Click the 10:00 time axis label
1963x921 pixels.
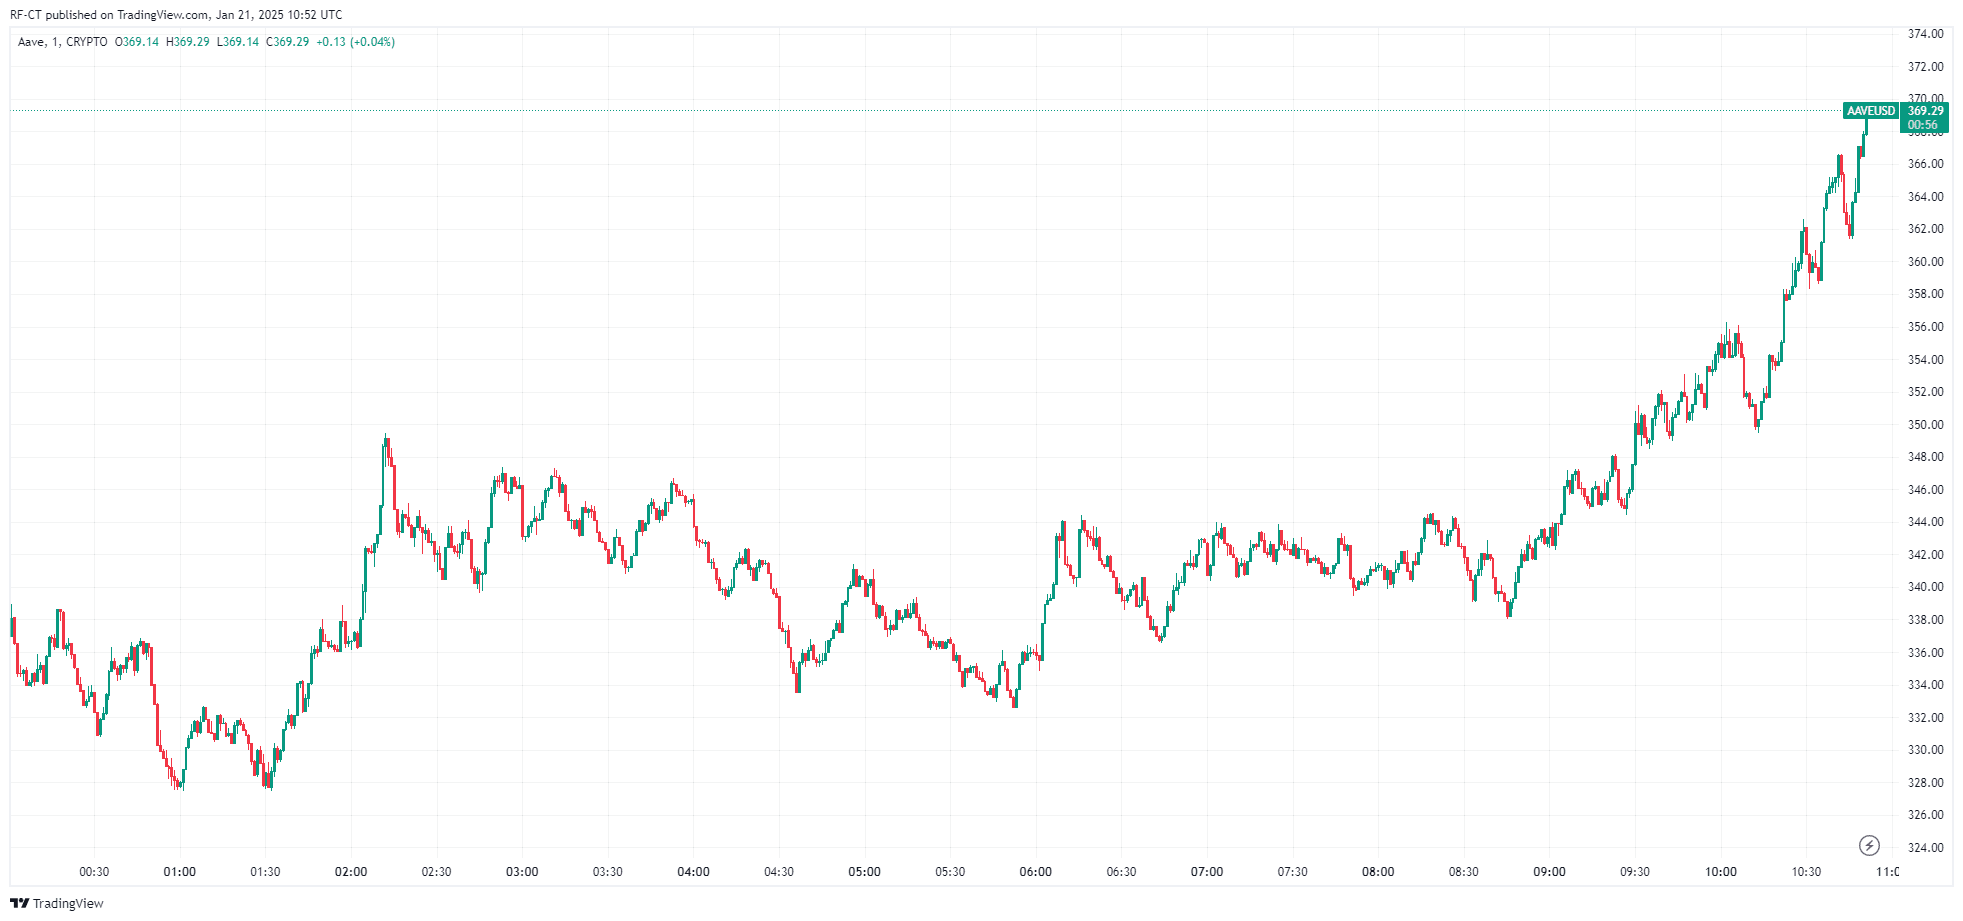coord(1721,872)
